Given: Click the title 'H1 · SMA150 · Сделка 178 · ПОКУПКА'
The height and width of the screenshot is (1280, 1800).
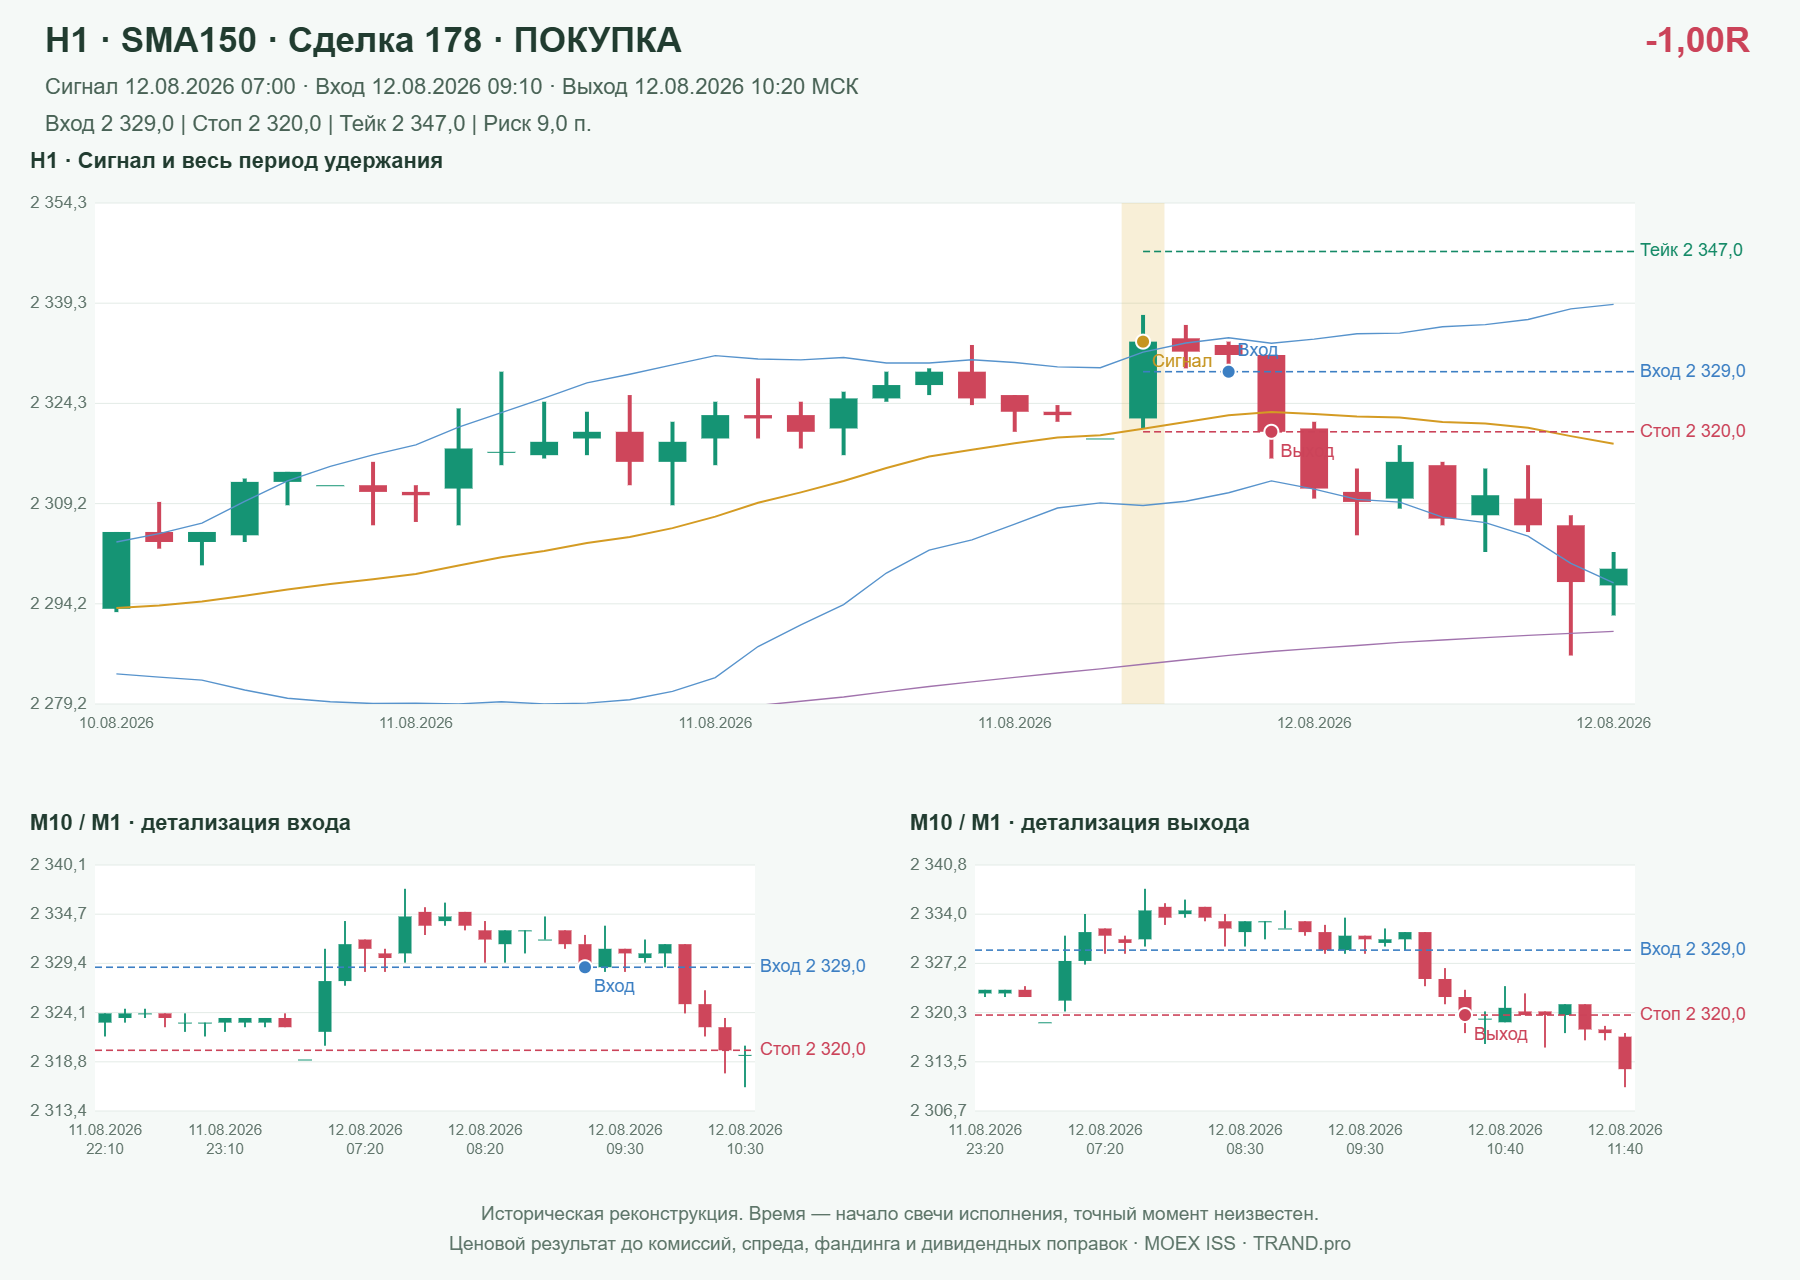Looking at the screenshot, I should click(363, 41).
